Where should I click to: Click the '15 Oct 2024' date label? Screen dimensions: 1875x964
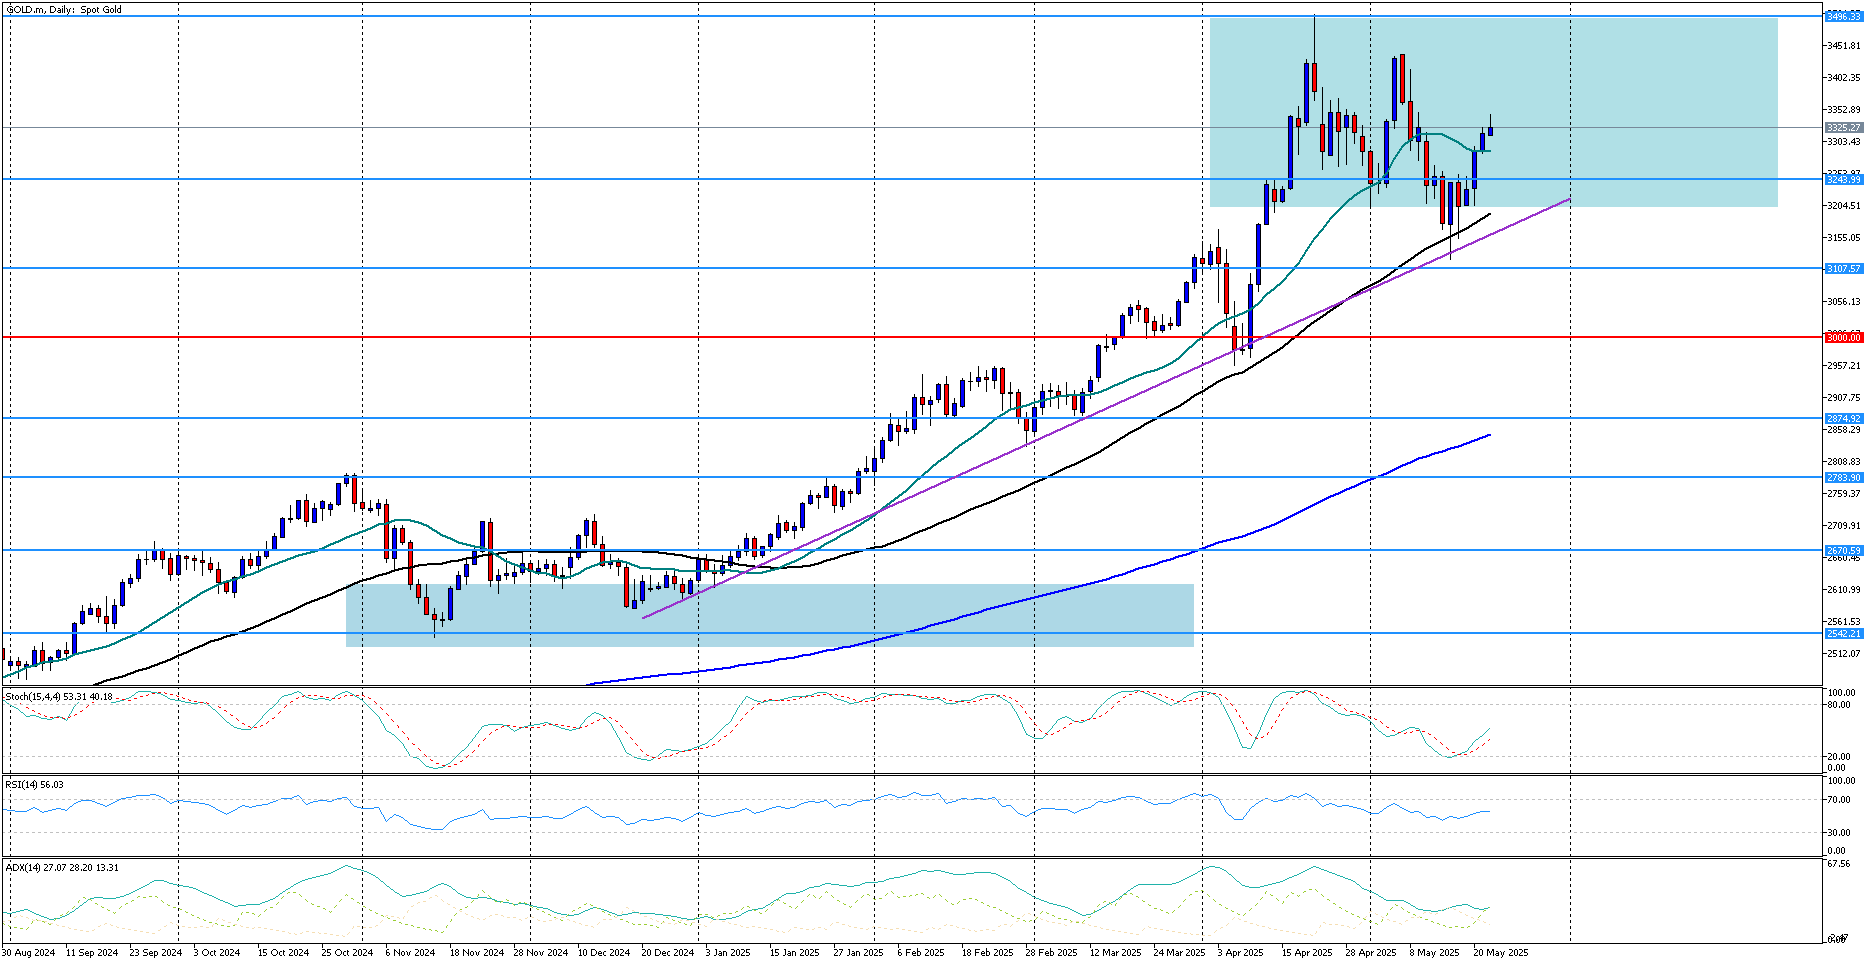point(284,953)
